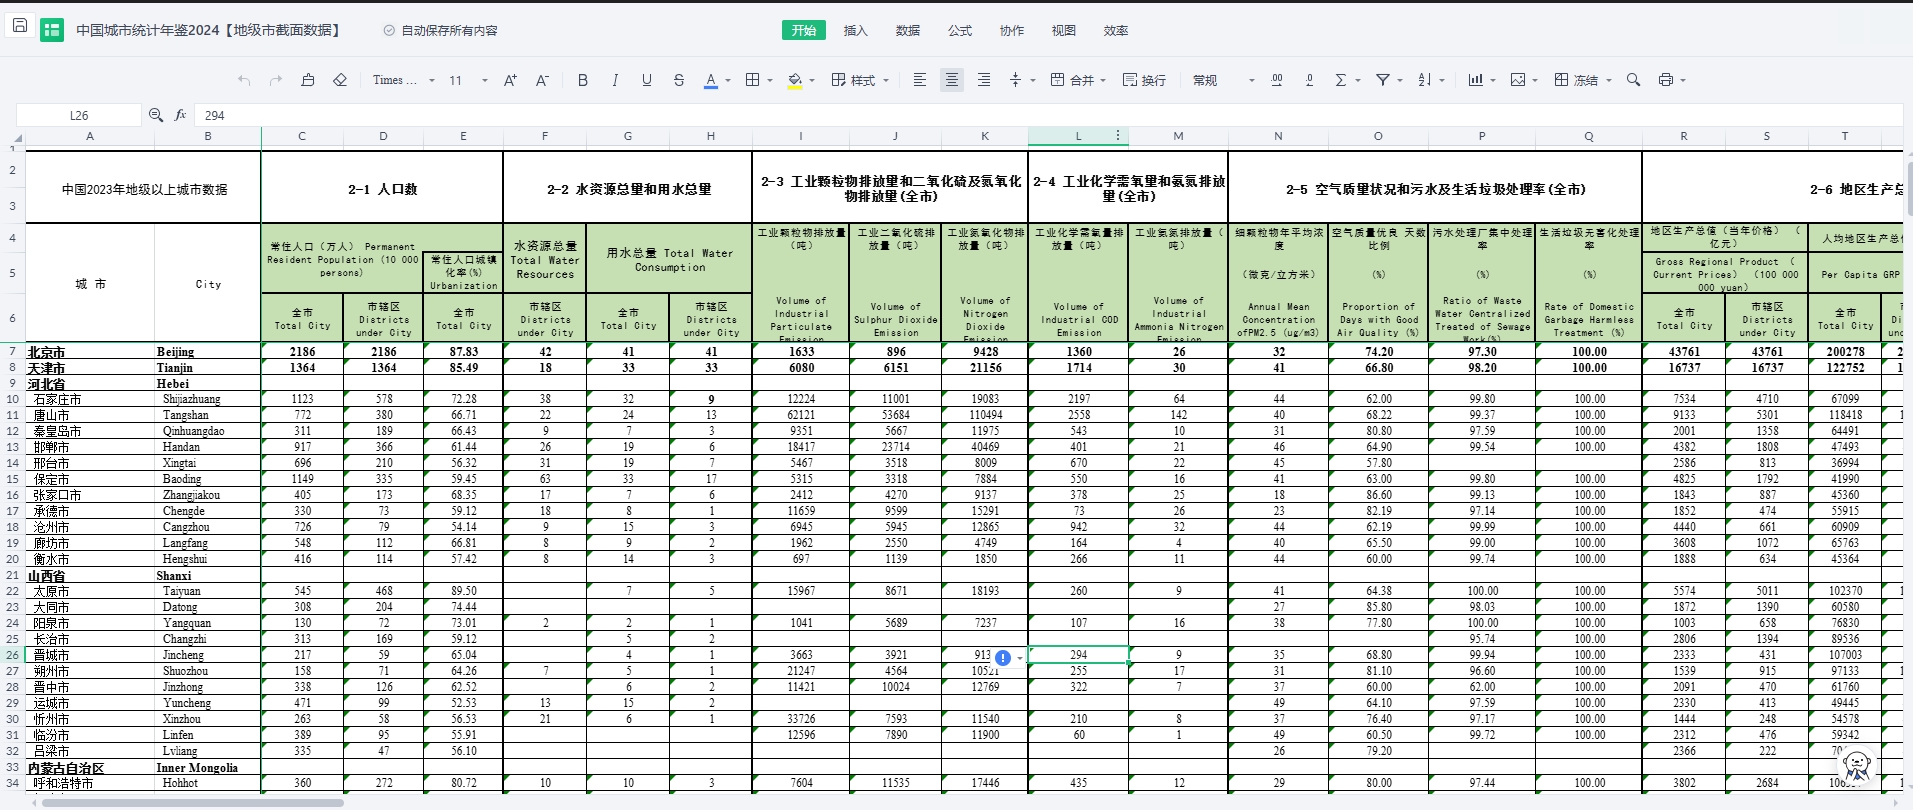Expand the font color dropdown arrow

click(728, 81)
